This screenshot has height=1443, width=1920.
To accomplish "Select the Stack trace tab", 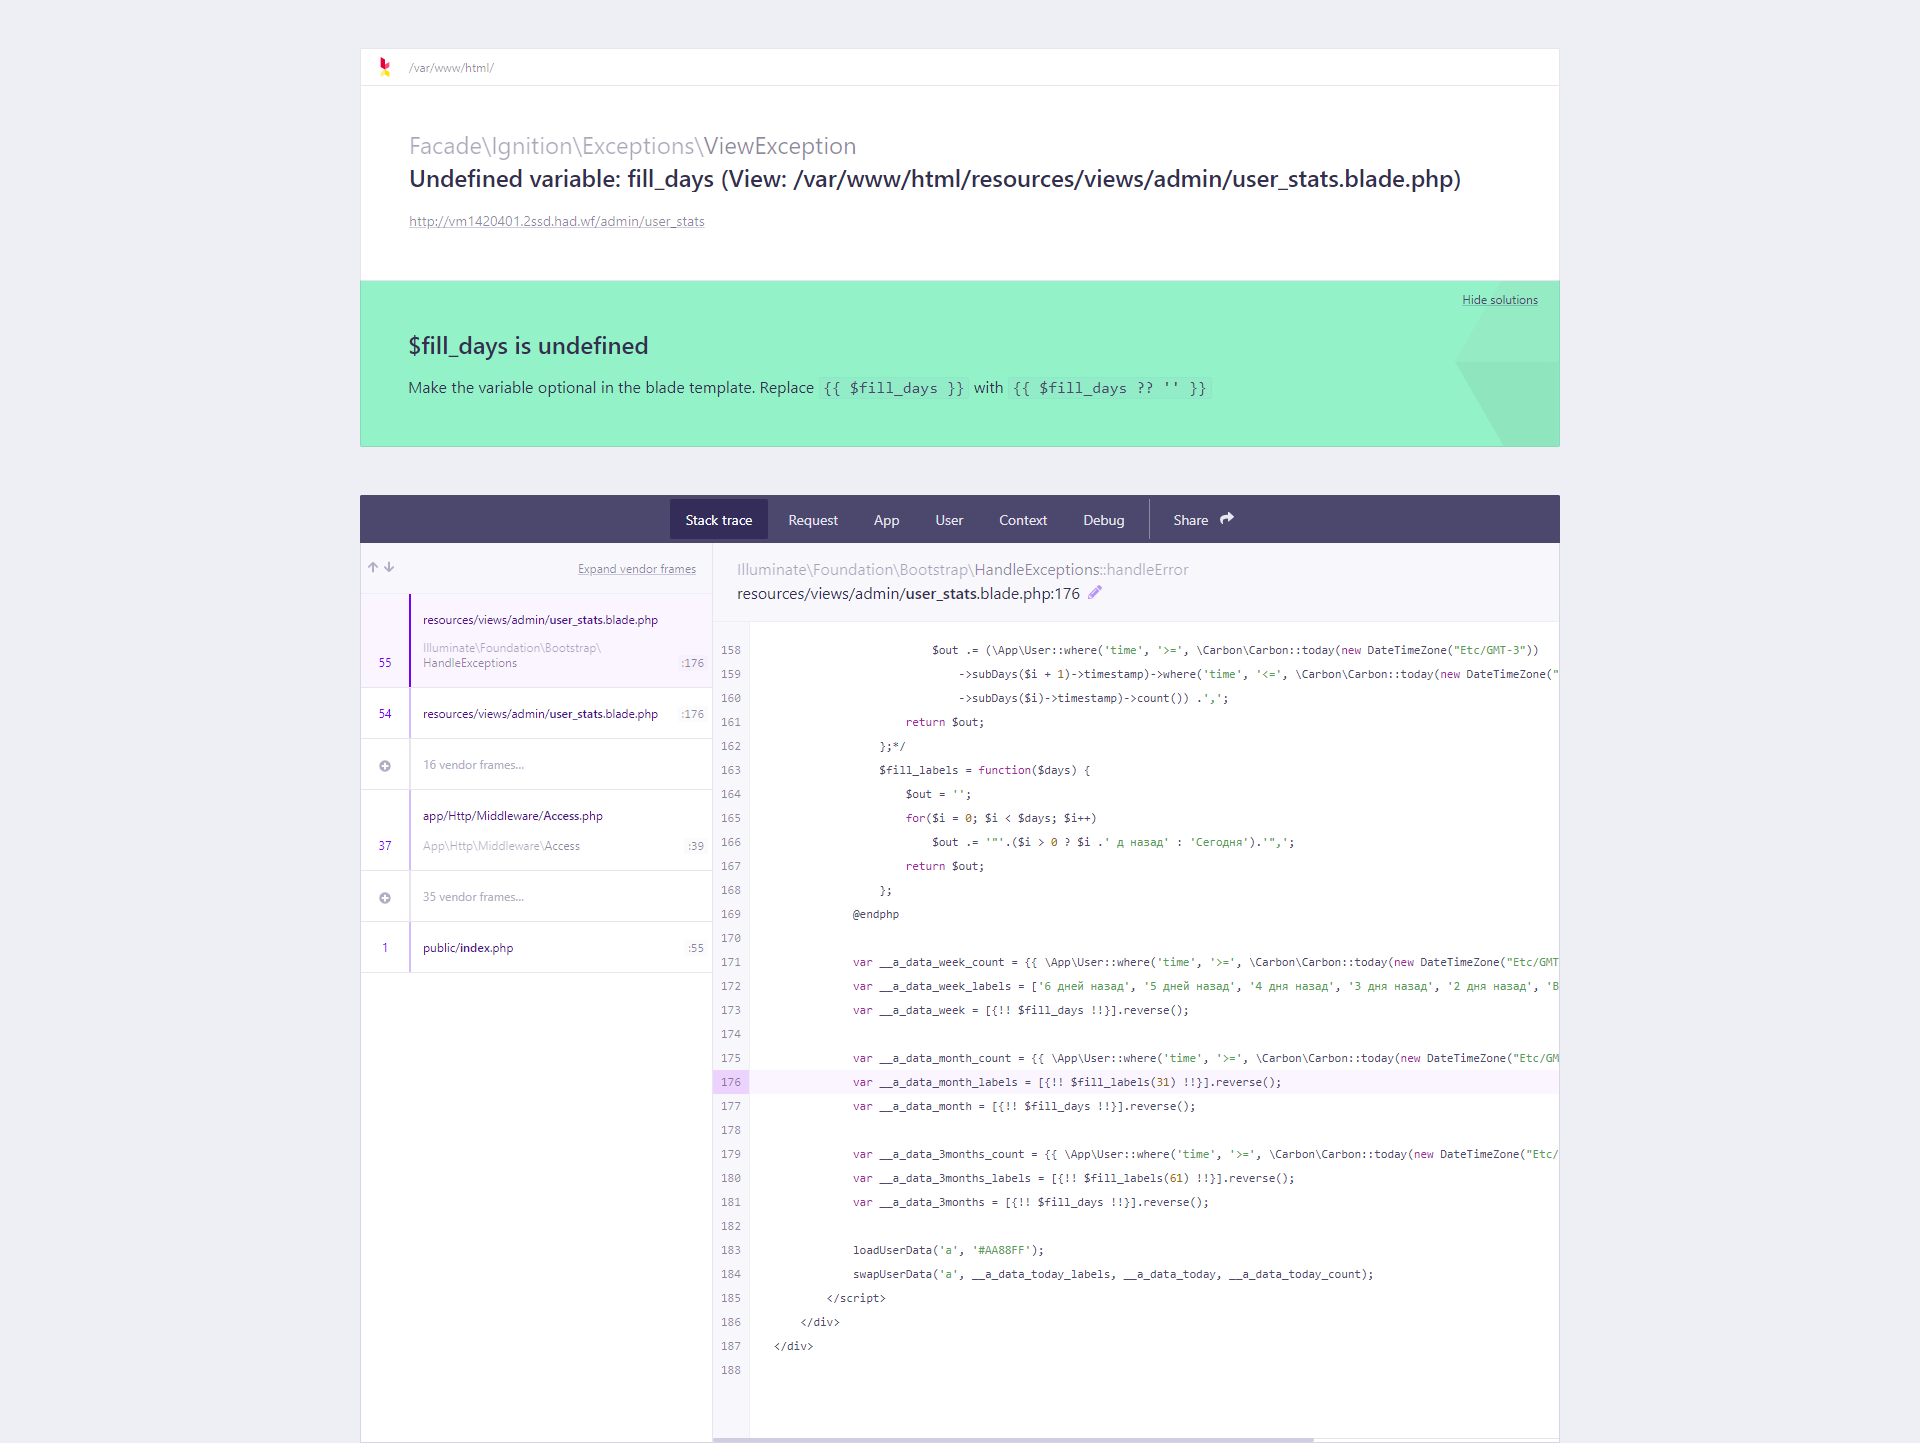I will point(718,520).
